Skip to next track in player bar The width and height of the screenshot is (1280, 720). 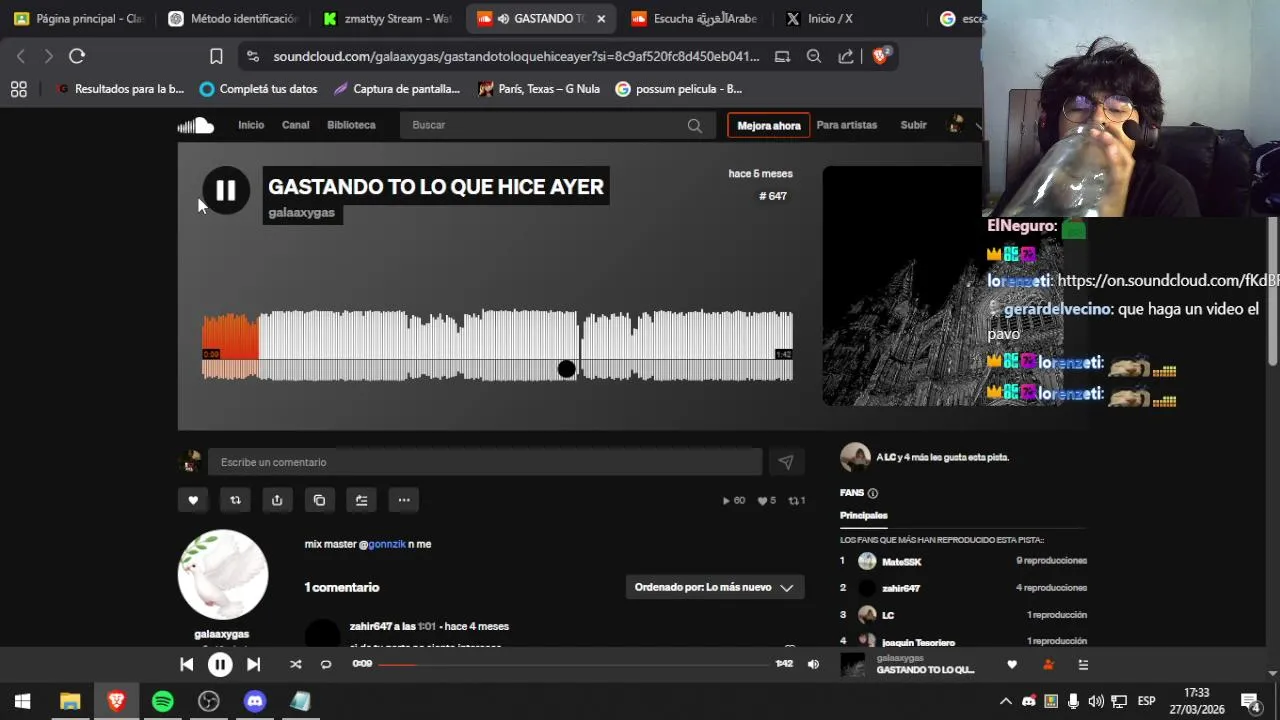pos(253,664)
